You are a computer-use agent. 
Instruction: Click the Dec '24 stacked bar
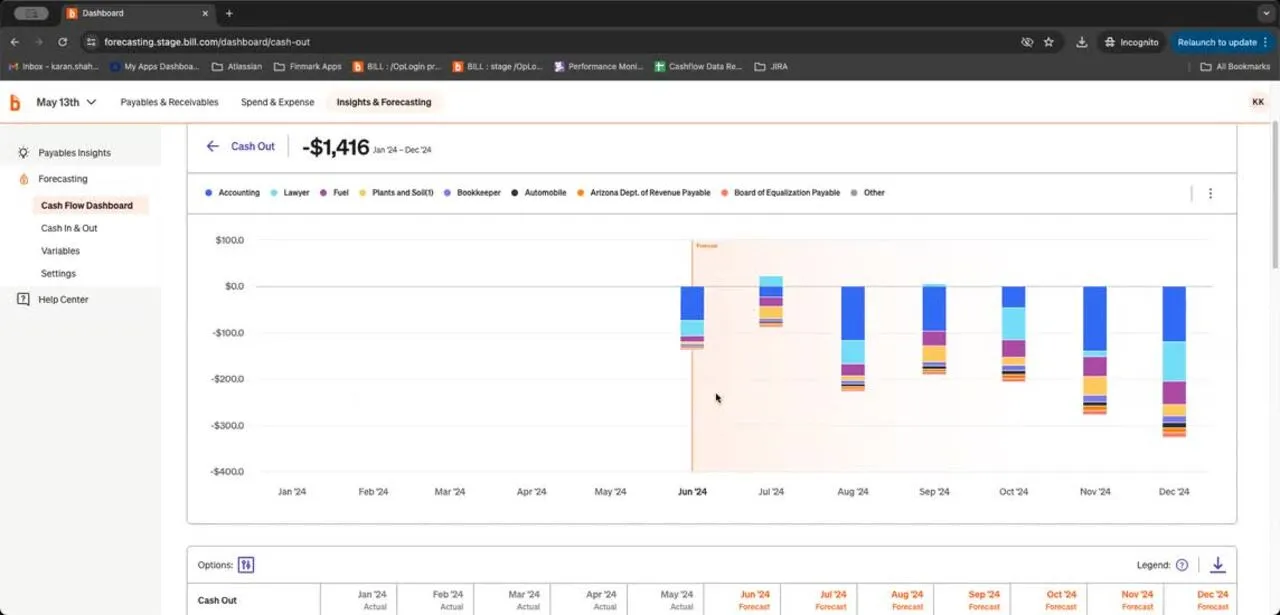point(1174,362)
